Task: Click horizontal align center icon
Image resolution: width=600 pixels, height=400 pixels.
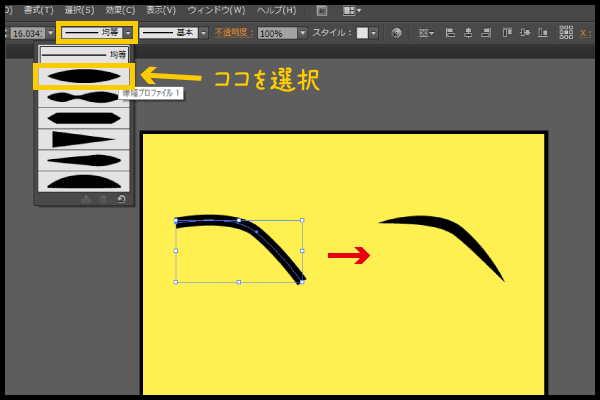Action: 468,33
